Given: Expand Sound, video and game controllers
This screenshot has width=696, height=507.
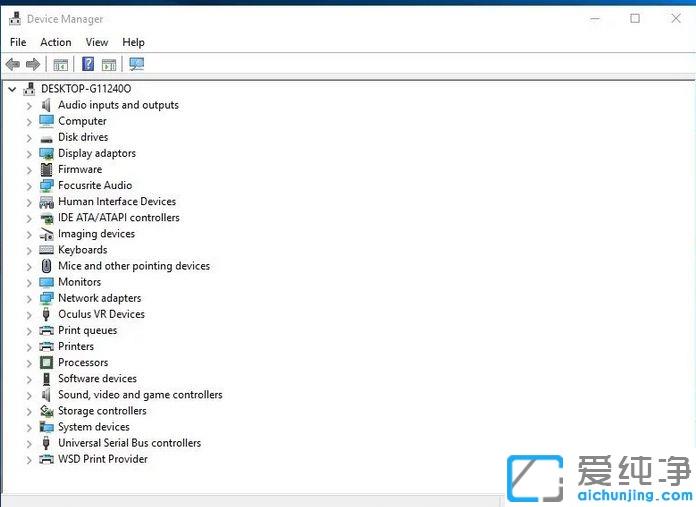Looking at the screenshot, I should pos(29,395).
